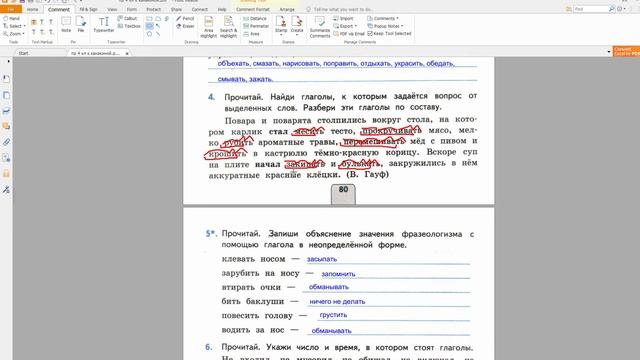Open the Comments dropdown in Manage Comments
This screenshot has height=360, width=640.
383,18
